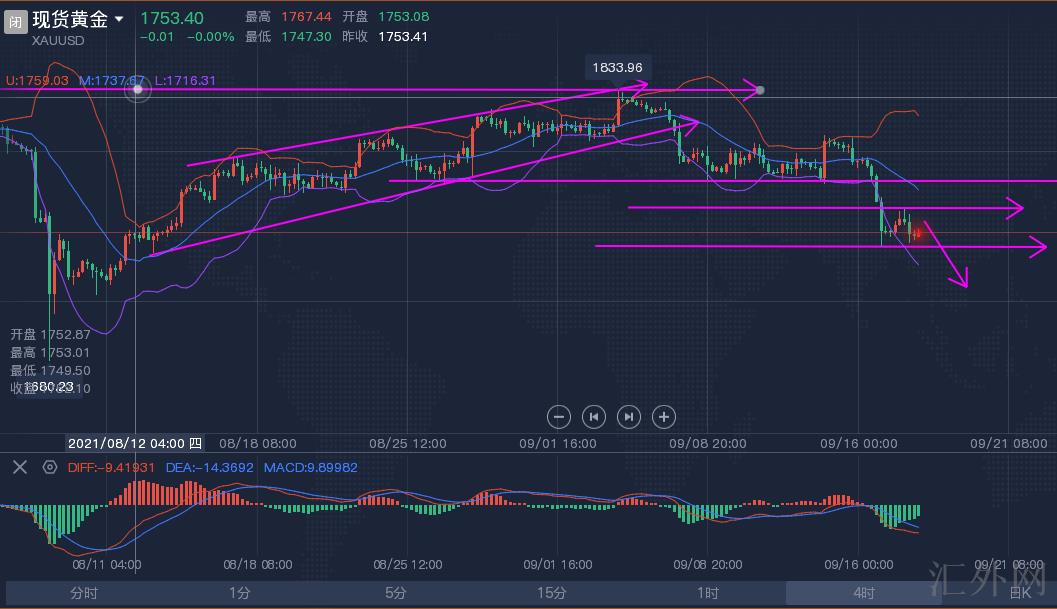This screenshot has width=1057, height=609.
Task: Switch to the 1时 chart interval
Action: click(x=708, y=593)
